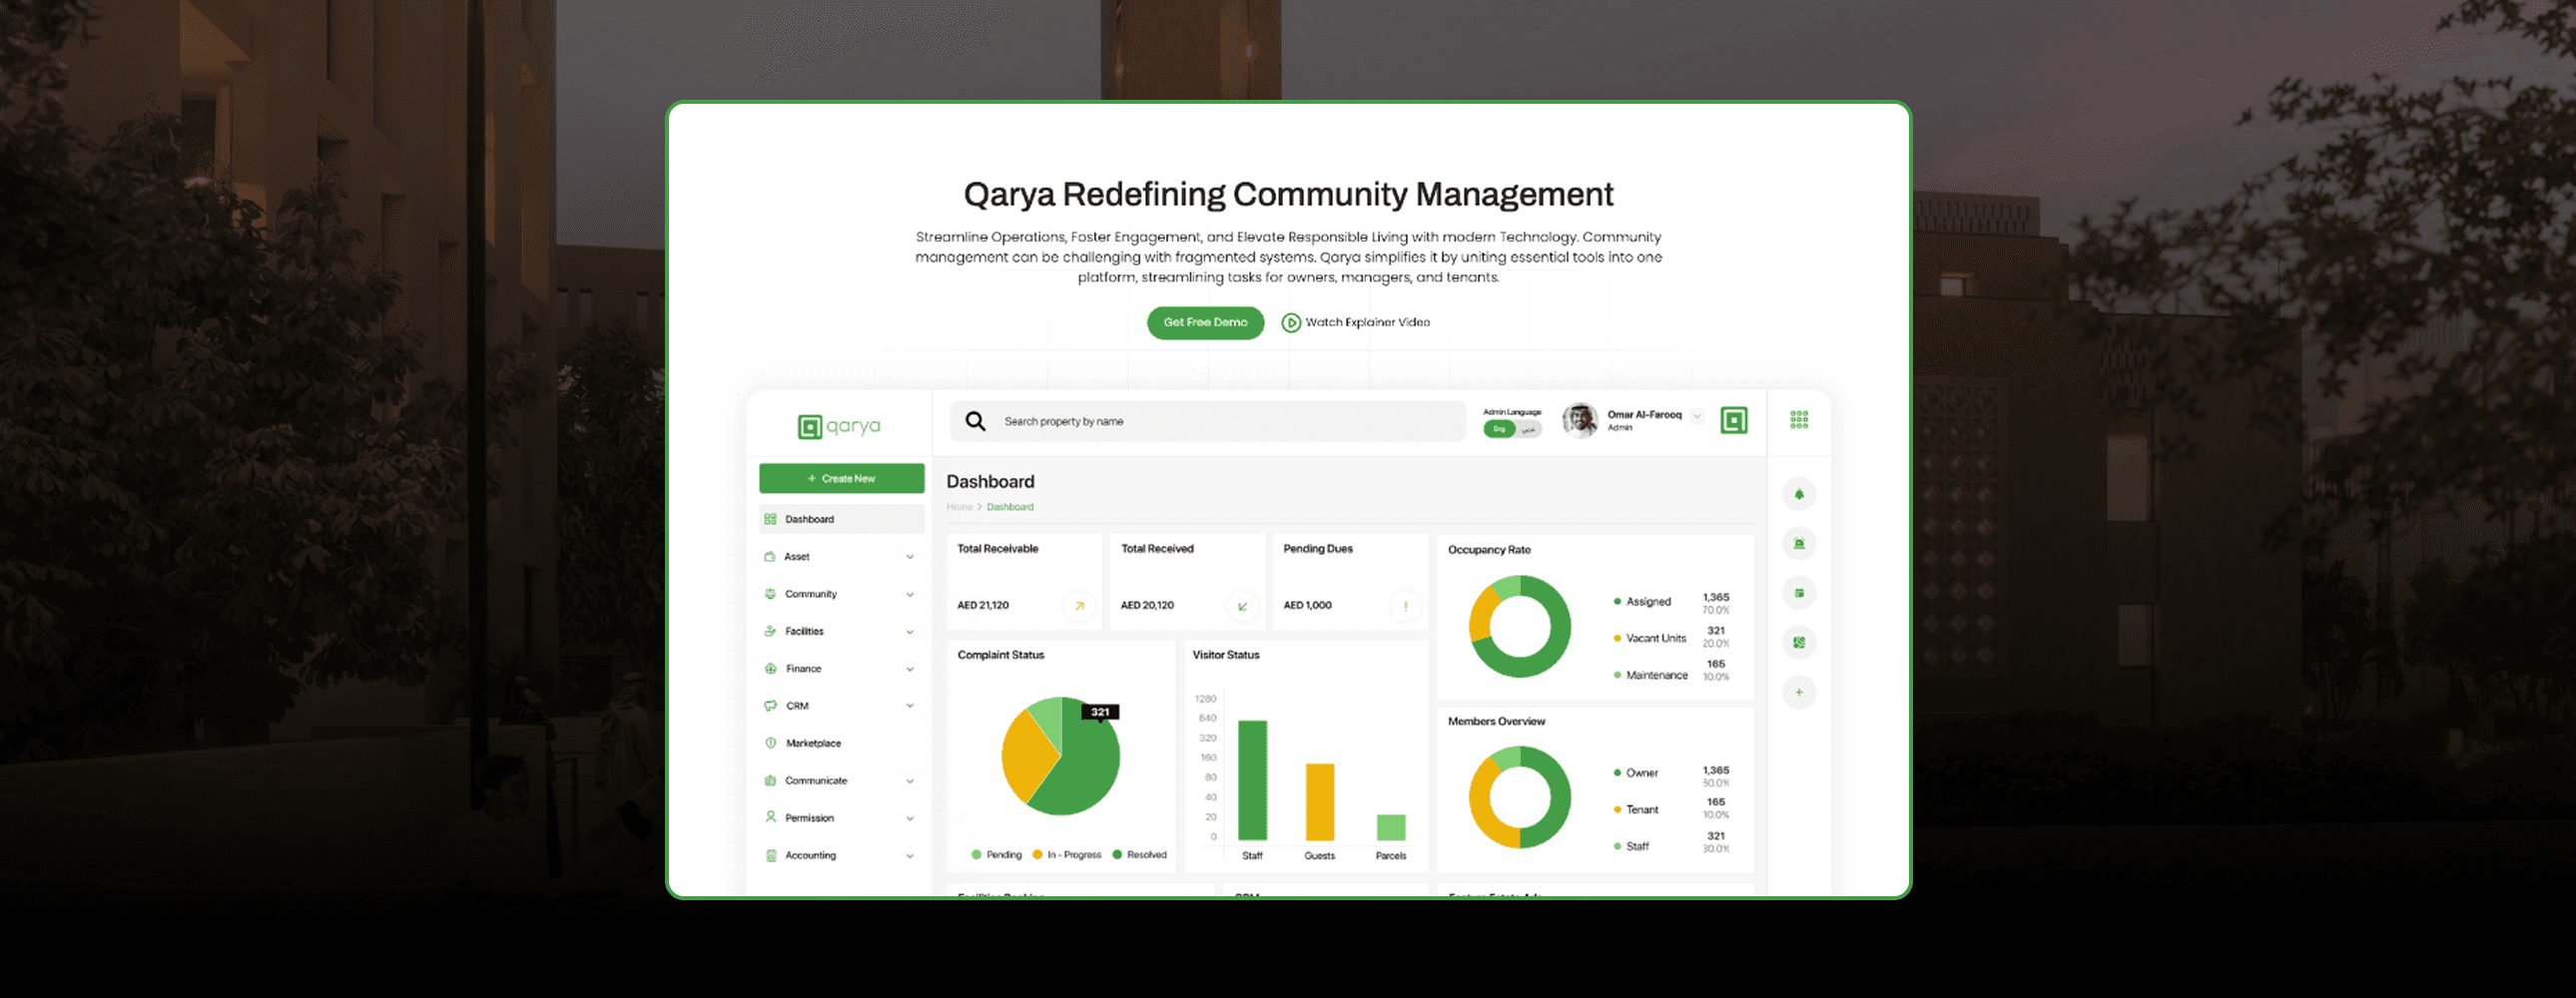Select Dashboard in the sidebar
The image size is (2576, 998).
pos(809,519)
